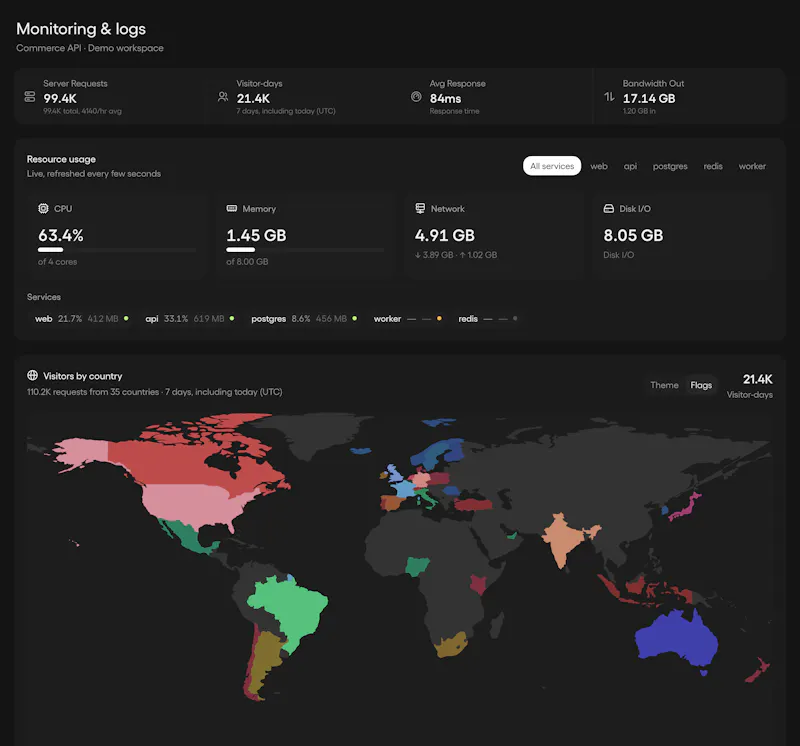This screenshot has width=800, height=746.
Task: Click the postgres service green status dot
Action: [355, 318]
